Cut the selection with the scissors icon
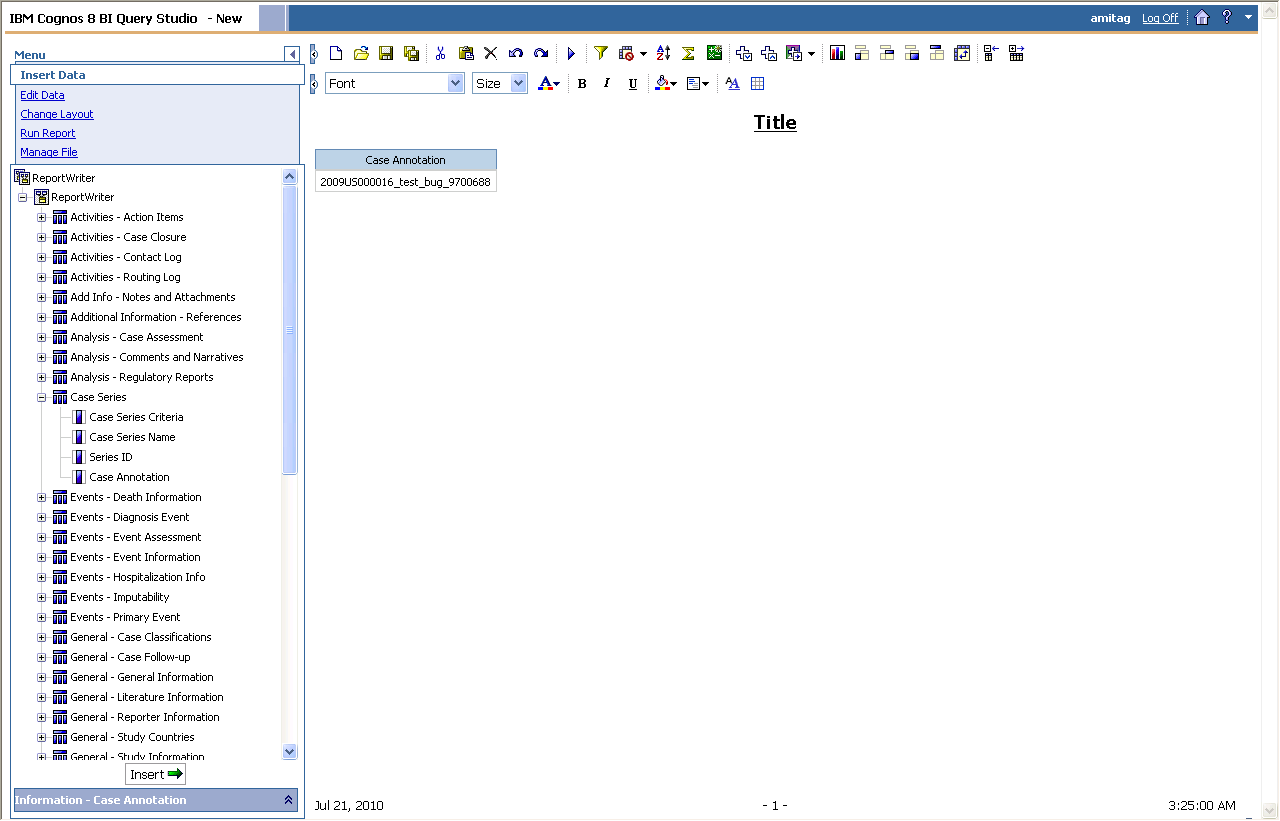This screenshot has height=821, width=1280. coord(440,53)
